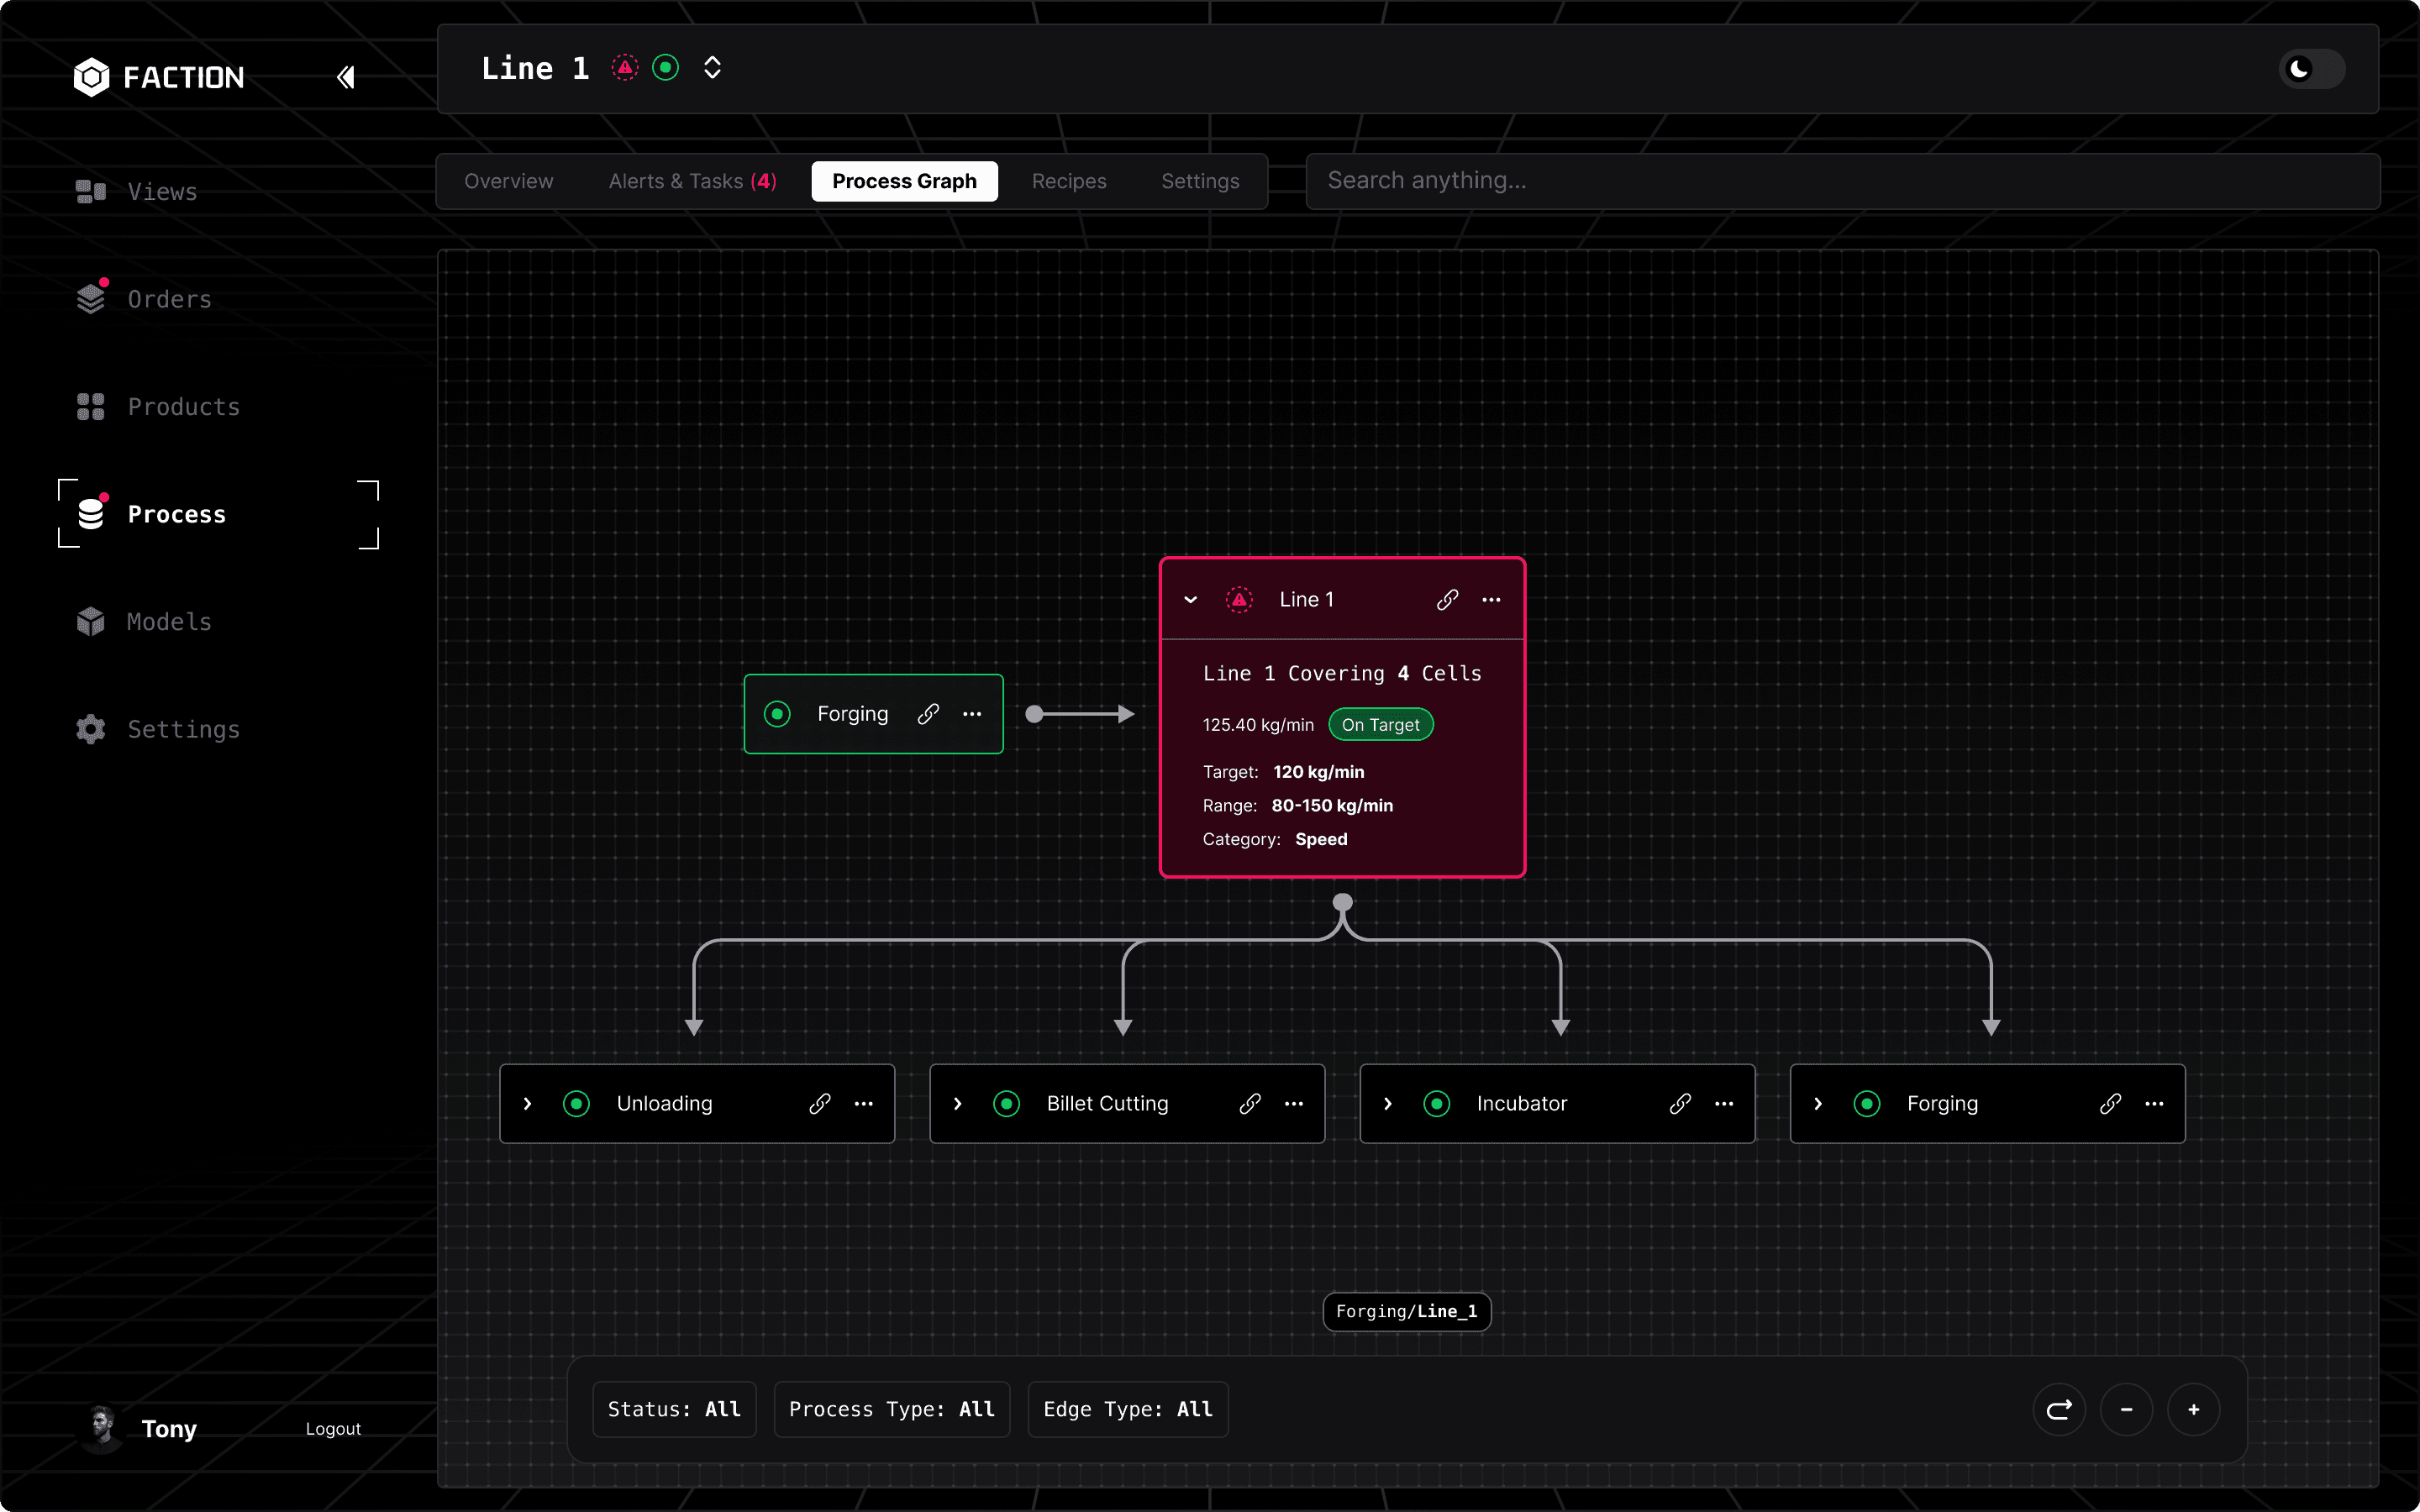The height and width of the screenshot is (1512, 2420).
Task: Open the Alerts & Tasks tab
Action: 692,181
